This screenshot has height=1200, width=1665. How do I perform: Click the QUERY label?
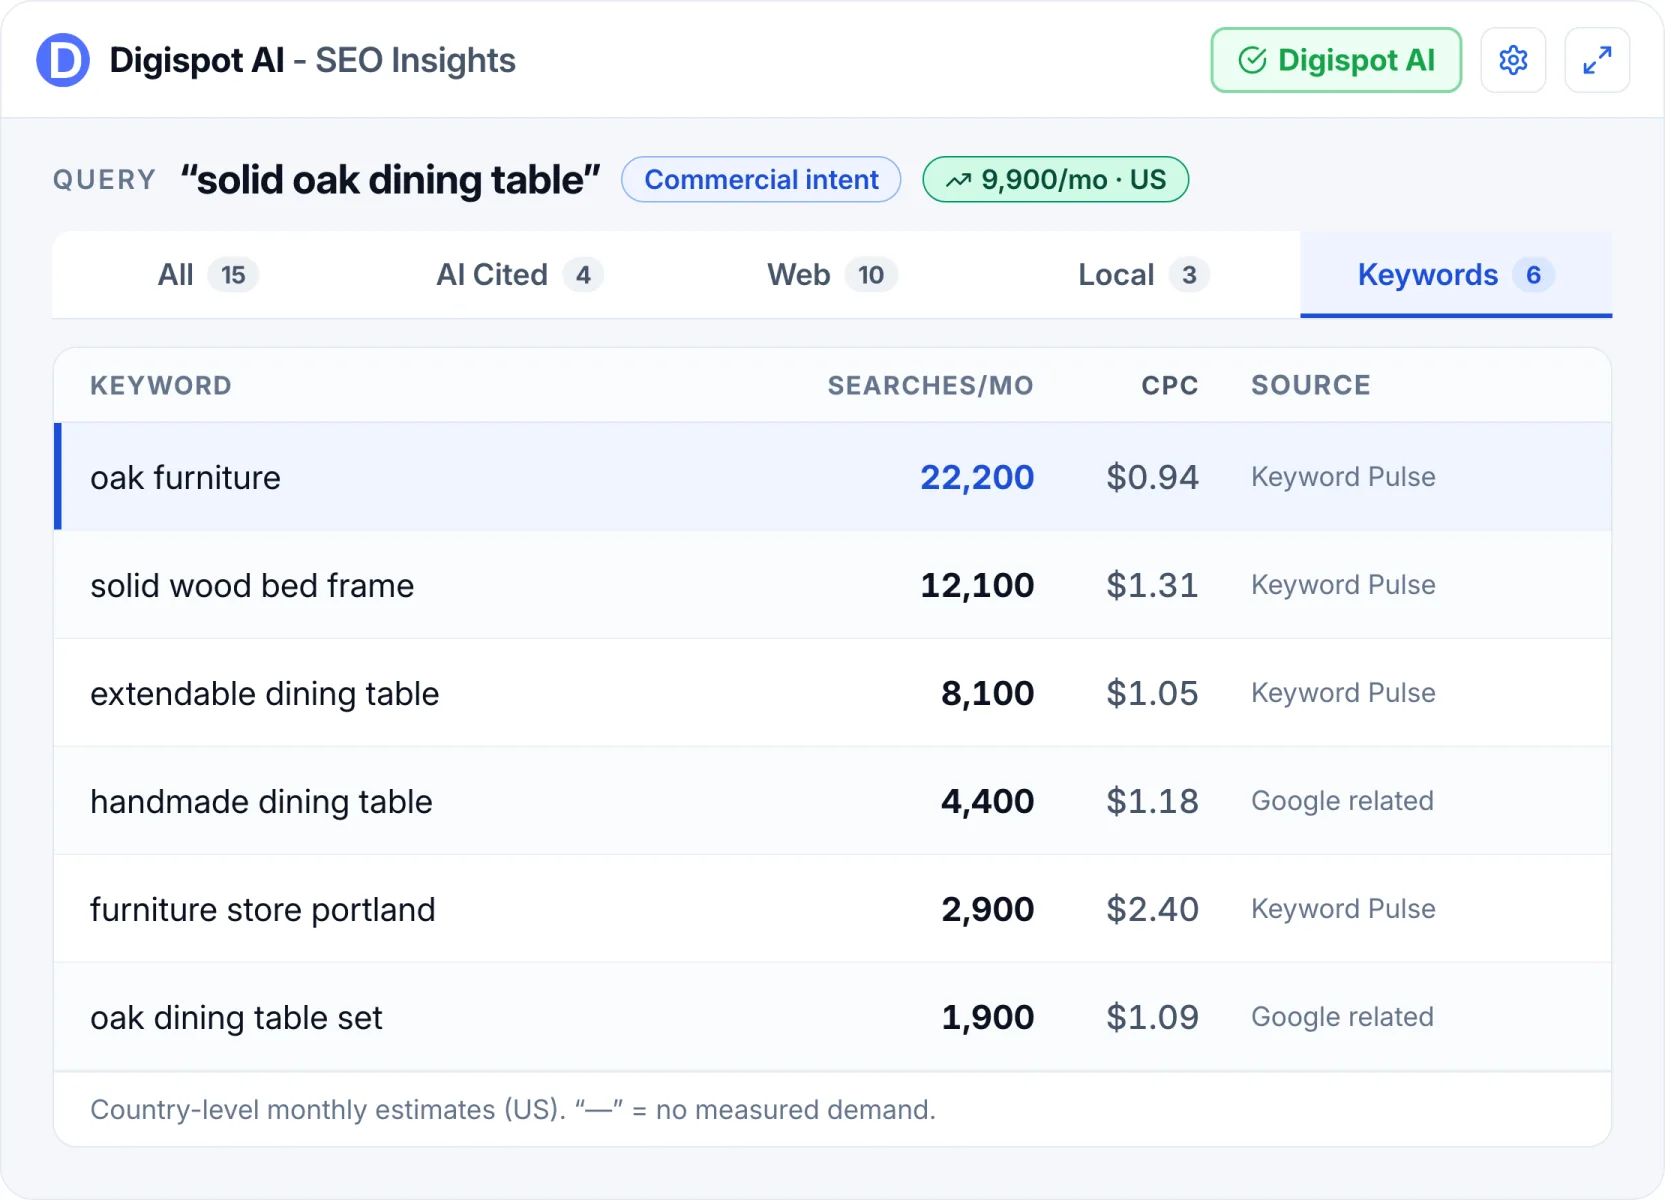pyautogui.click(x=104, y=180)
